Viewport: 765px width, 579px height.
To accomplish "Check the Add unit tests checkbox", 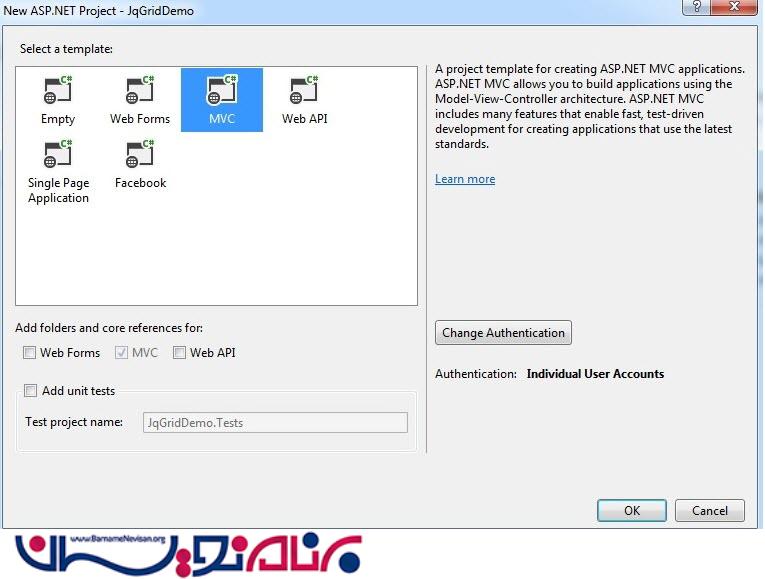I will click(x=30, y=390).
